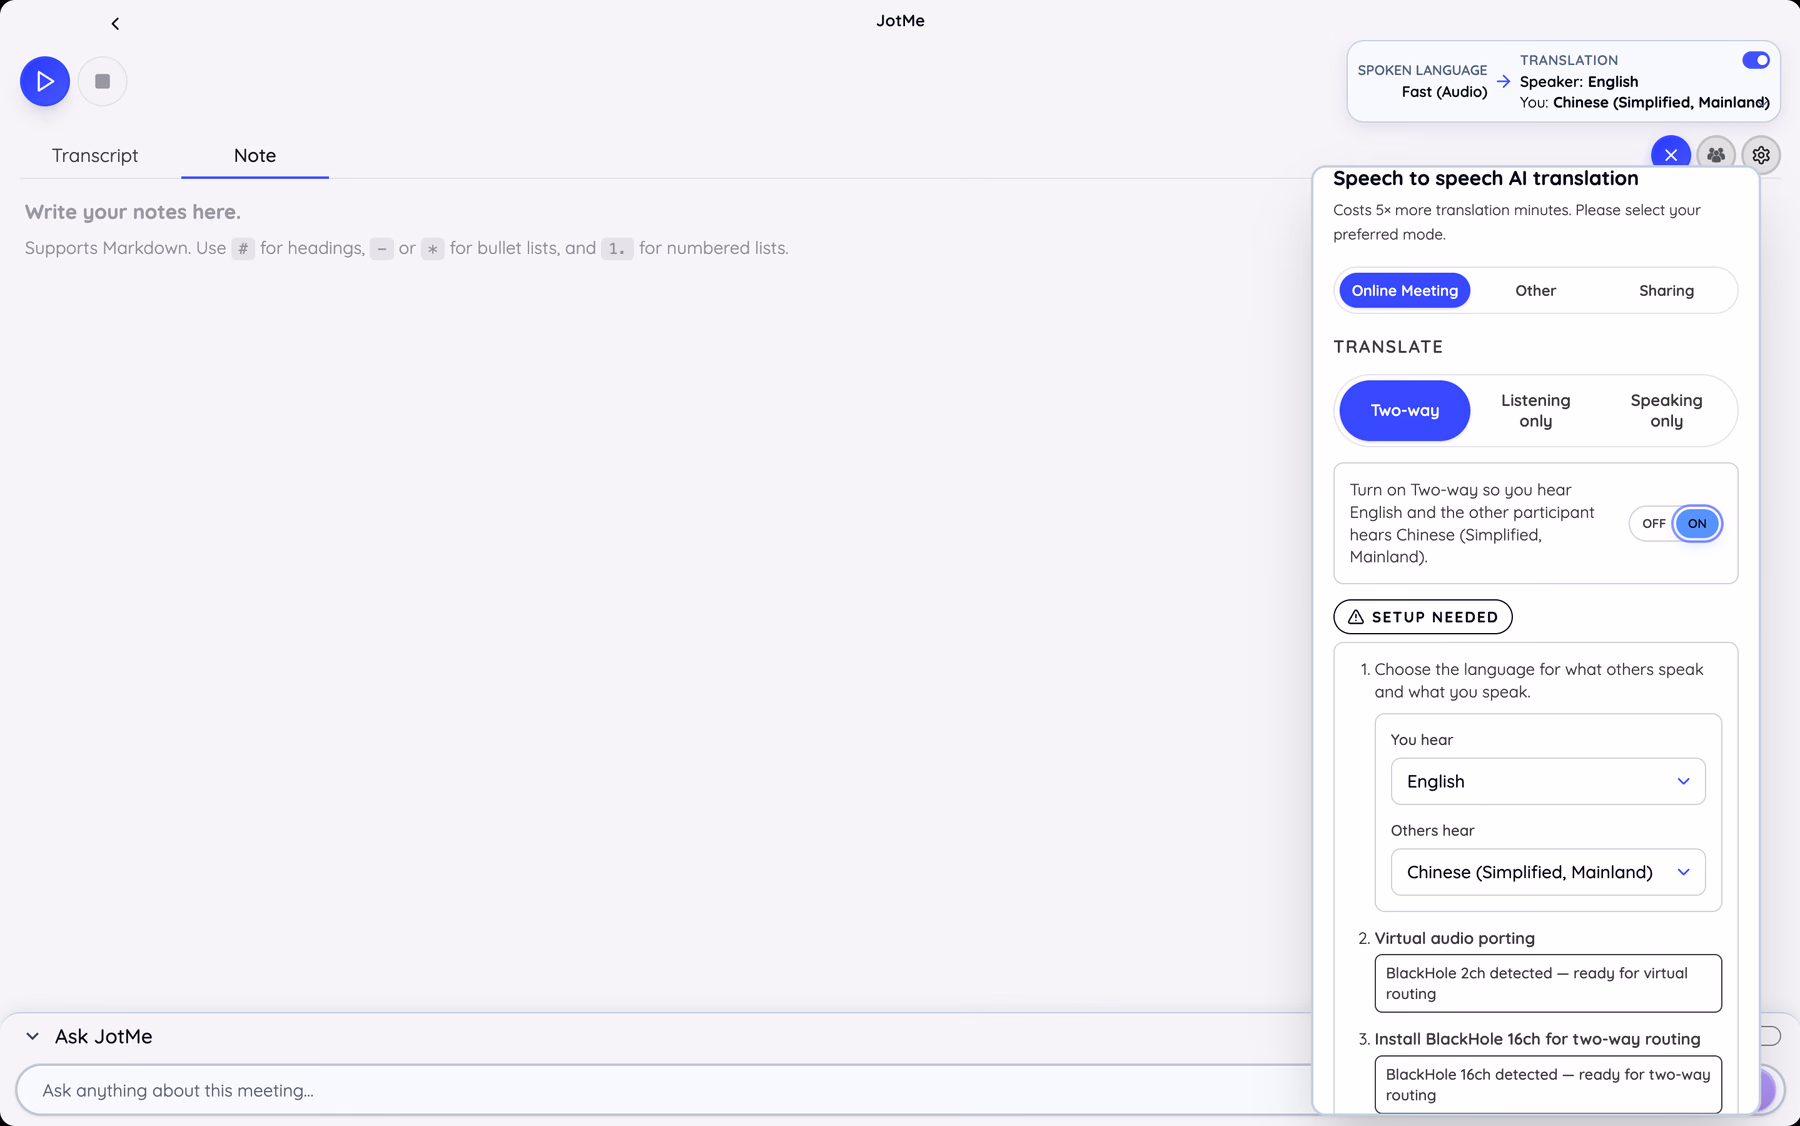Image resolution: width=1800 pixels, height=1126 pixels.
Task: Open the You hear language dropdown
Action: coord(1547,781)
